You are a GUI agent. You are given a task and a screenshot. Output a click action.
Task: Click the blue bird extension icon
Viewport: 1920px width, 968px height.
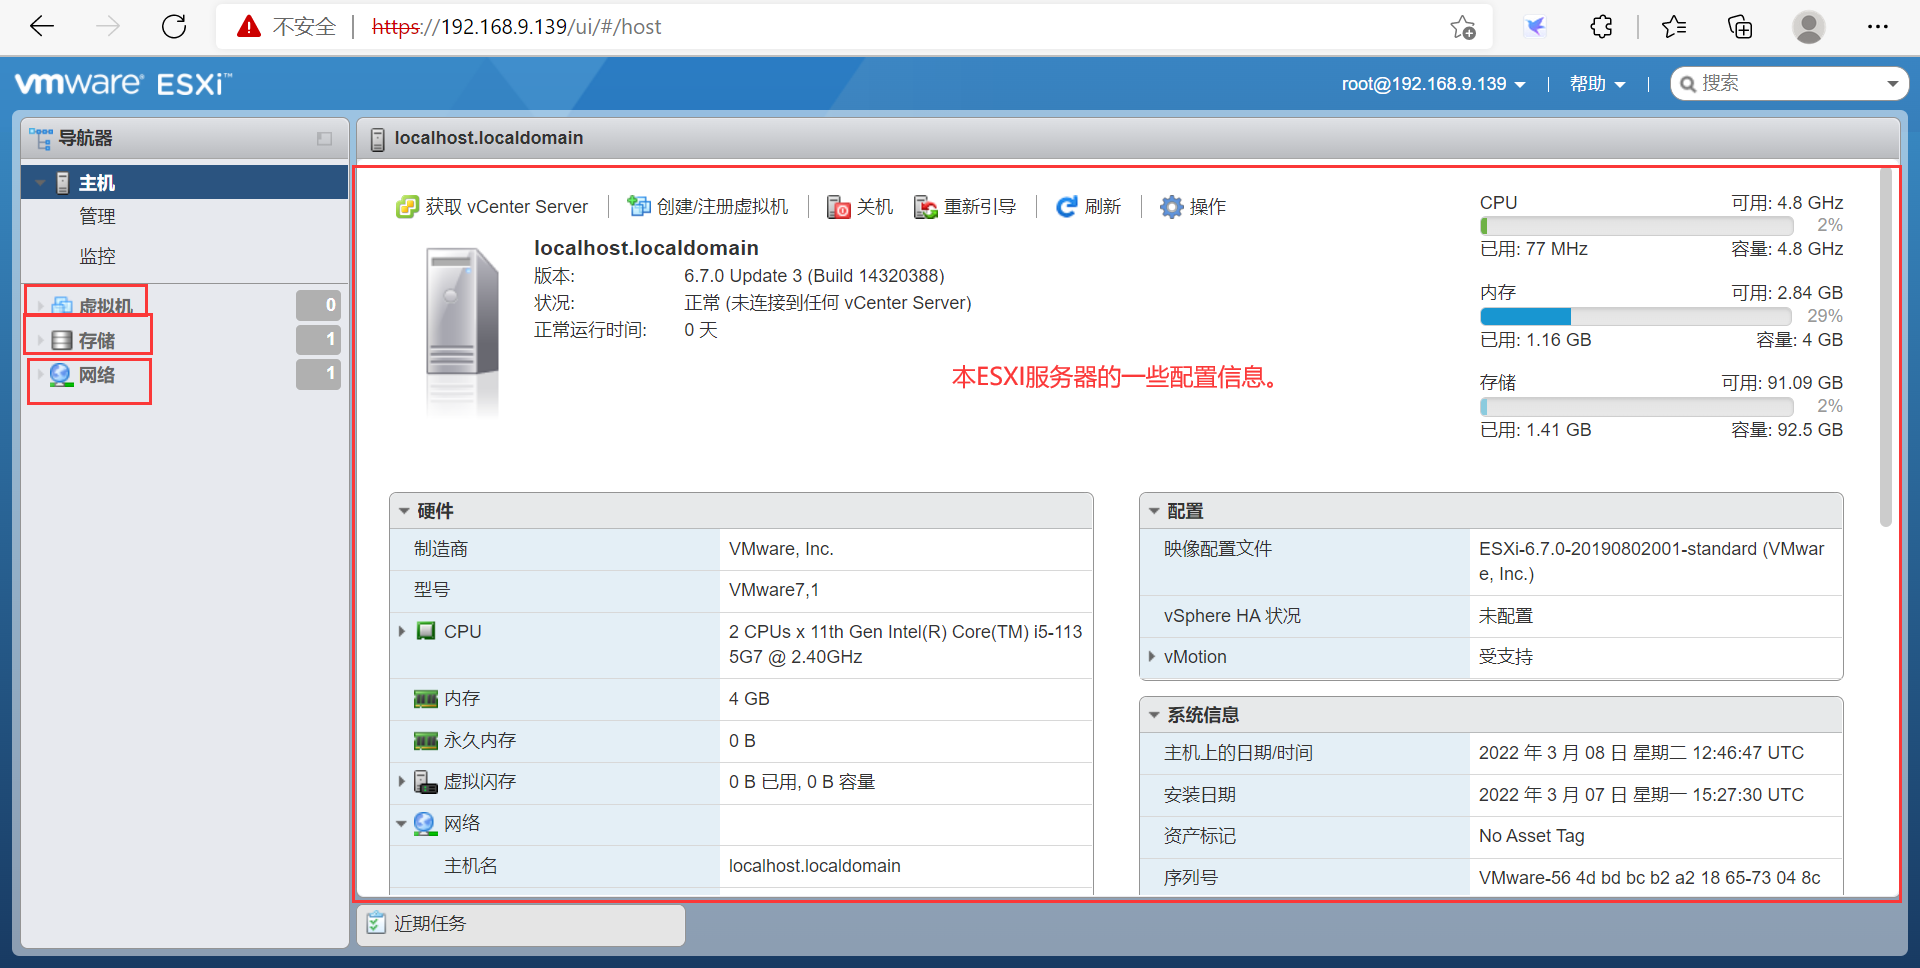point(1535,27)
